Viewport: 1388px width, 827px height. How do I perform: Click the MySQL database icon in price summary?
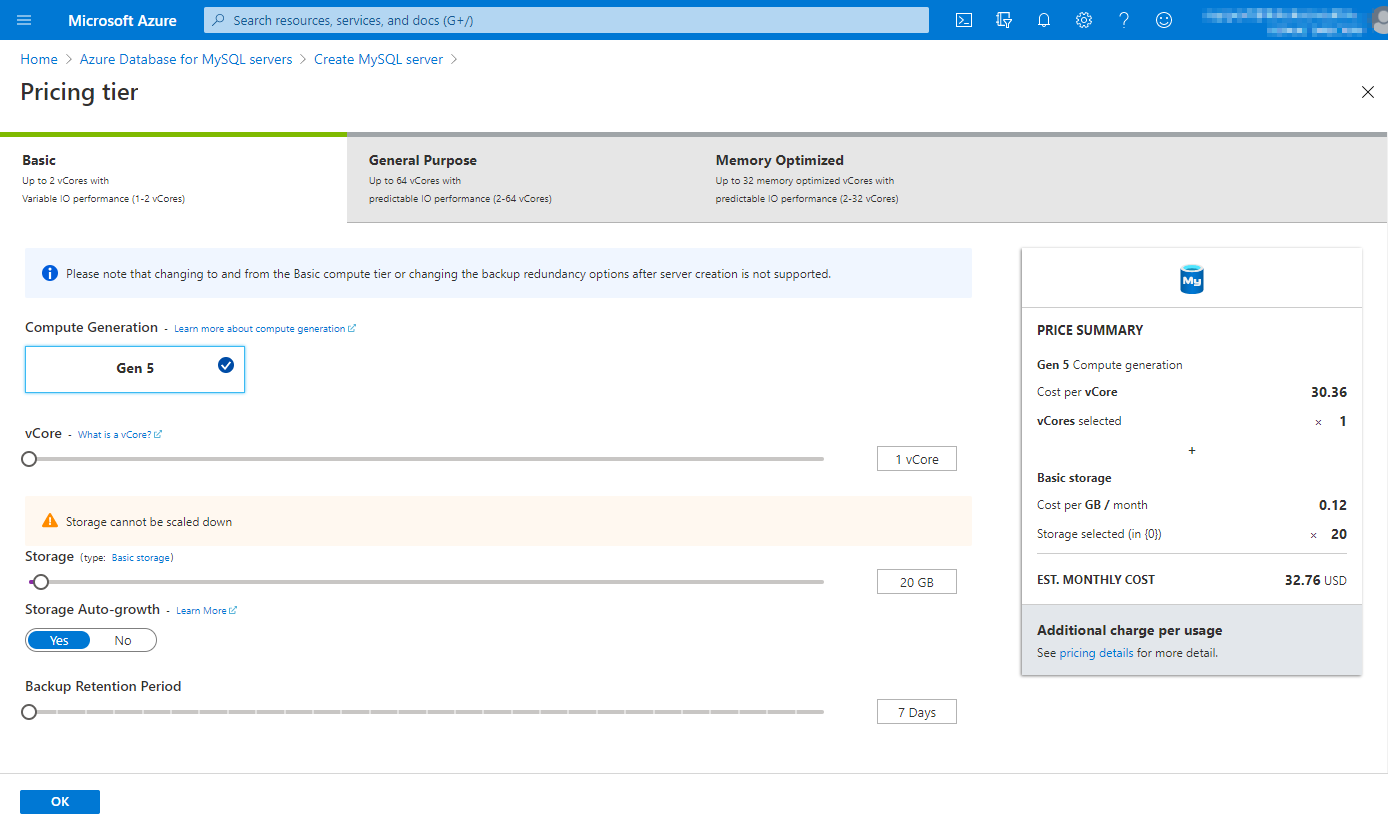pos(1191,279)
